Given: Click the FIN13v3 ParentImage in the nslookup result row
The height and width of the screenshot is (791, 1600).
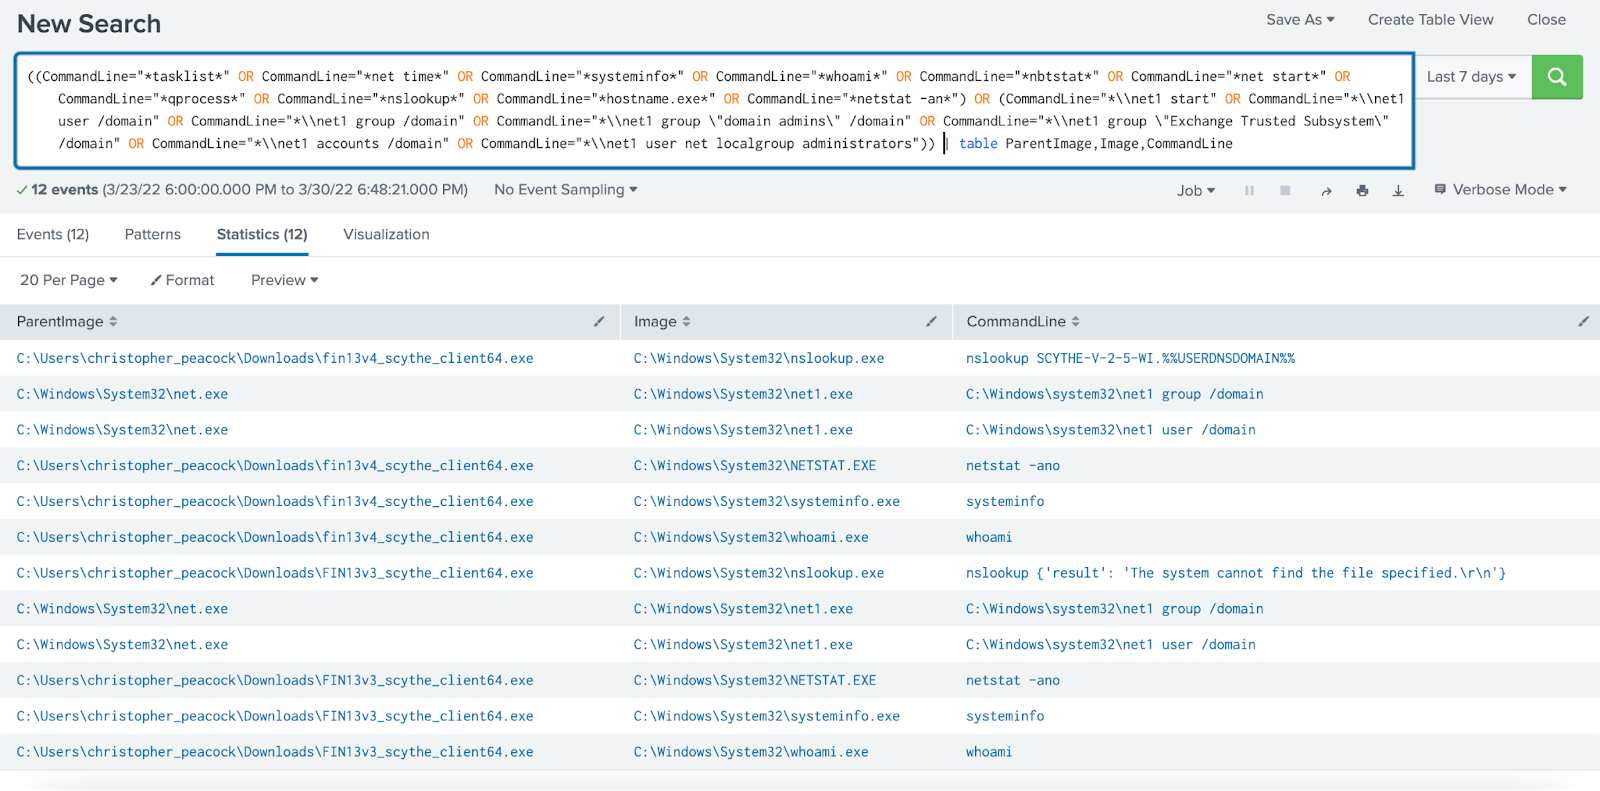Looking at the screenshot, I should tap(275, 573).
